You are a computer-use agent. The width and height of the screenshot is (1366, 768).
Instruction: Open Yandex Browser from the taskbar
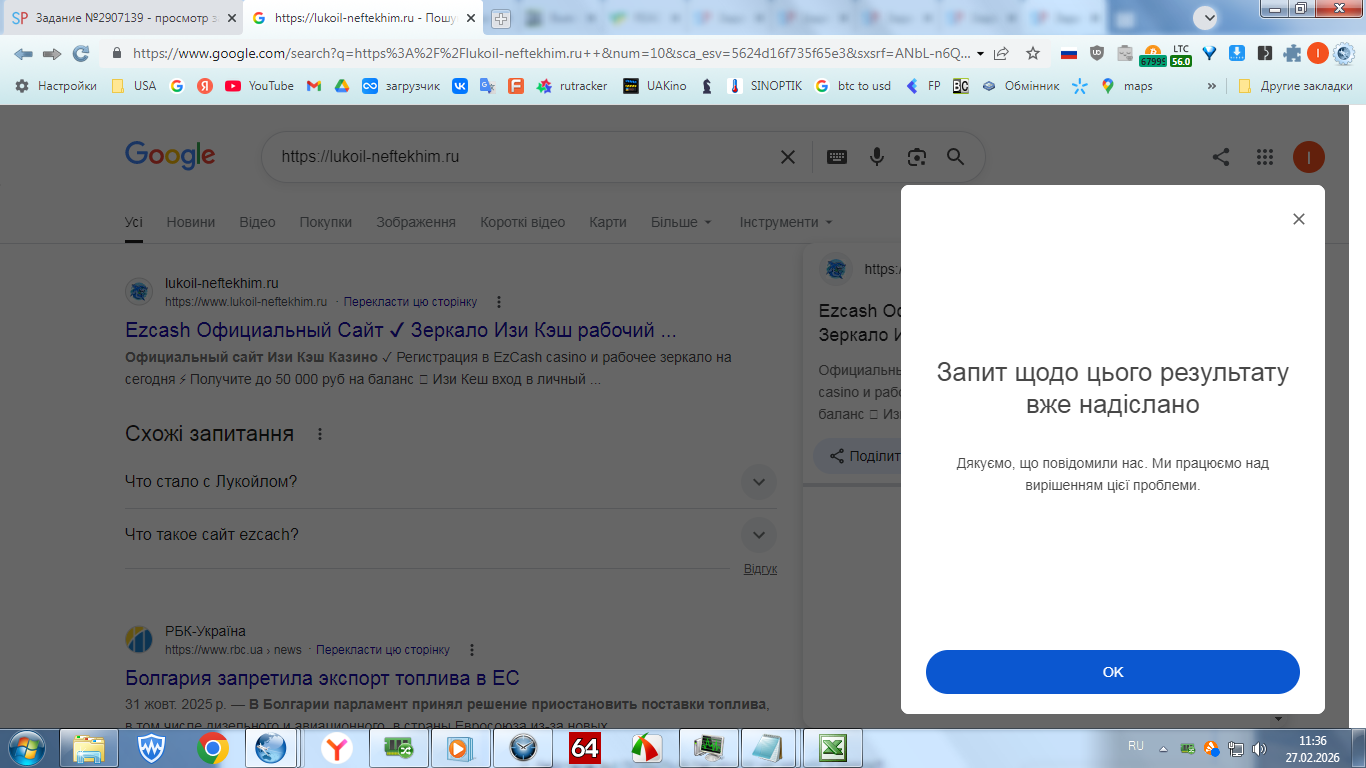(337, 747)
